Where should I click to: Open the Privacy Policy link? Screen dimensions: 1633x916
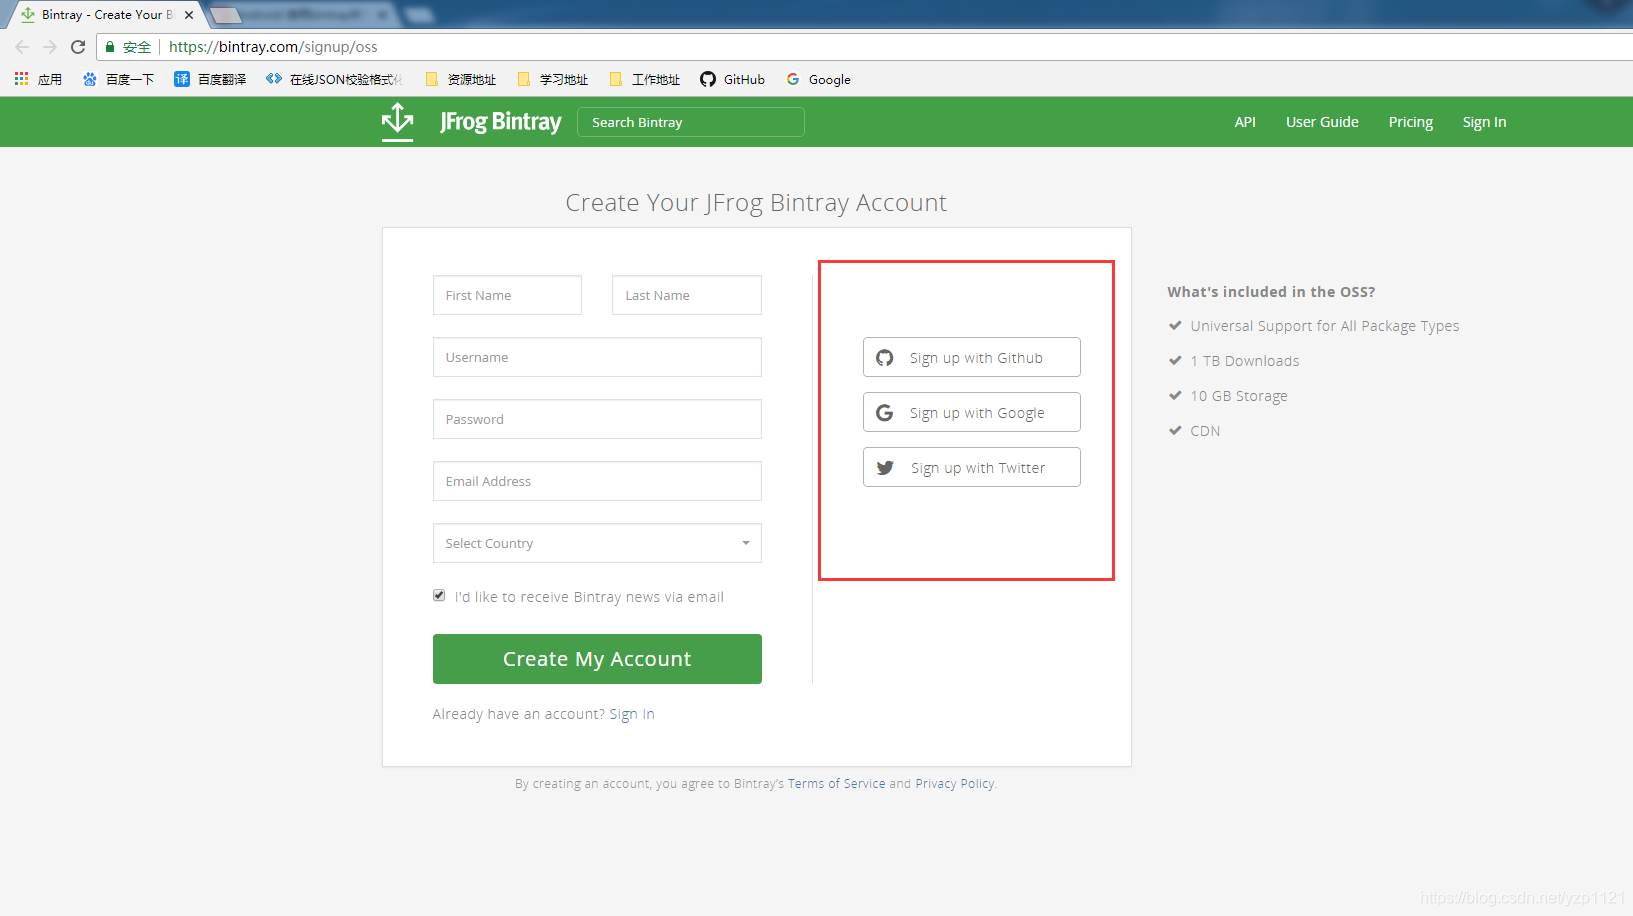(954, 783)
